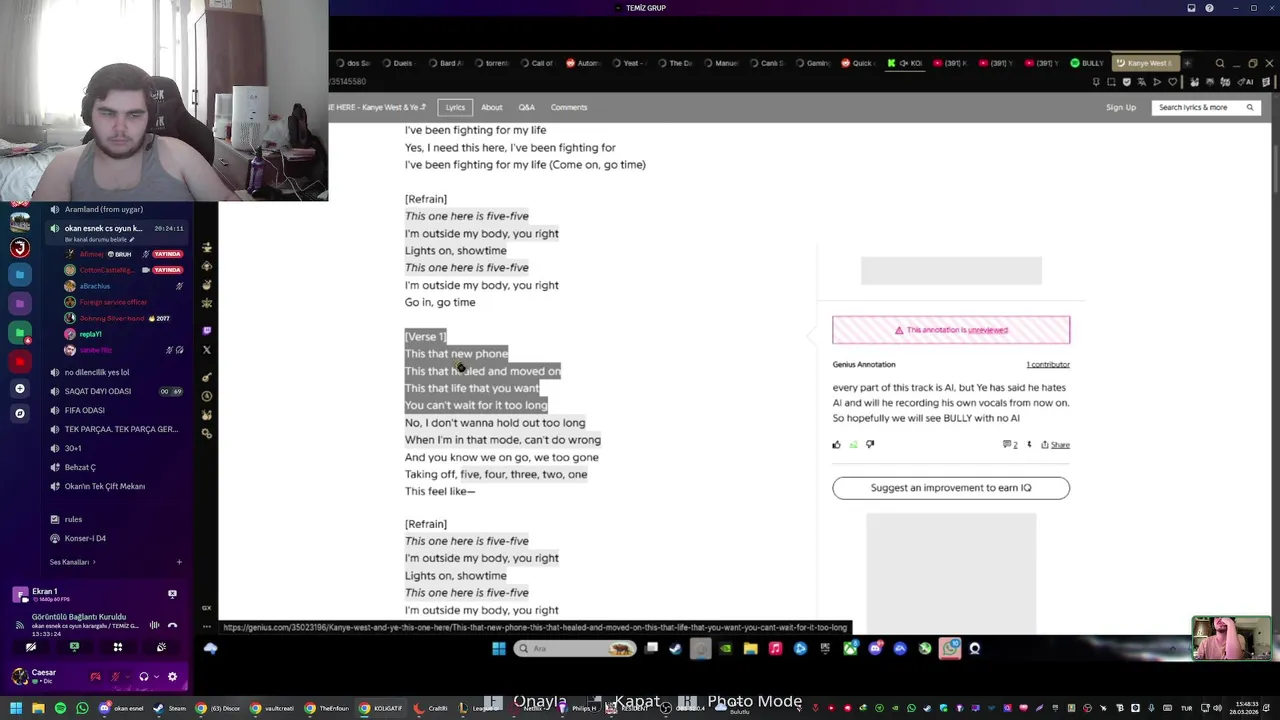Screen dimensions: 1280x720
Task: Go to the Comments tab
Action: [x=569, y=107]
